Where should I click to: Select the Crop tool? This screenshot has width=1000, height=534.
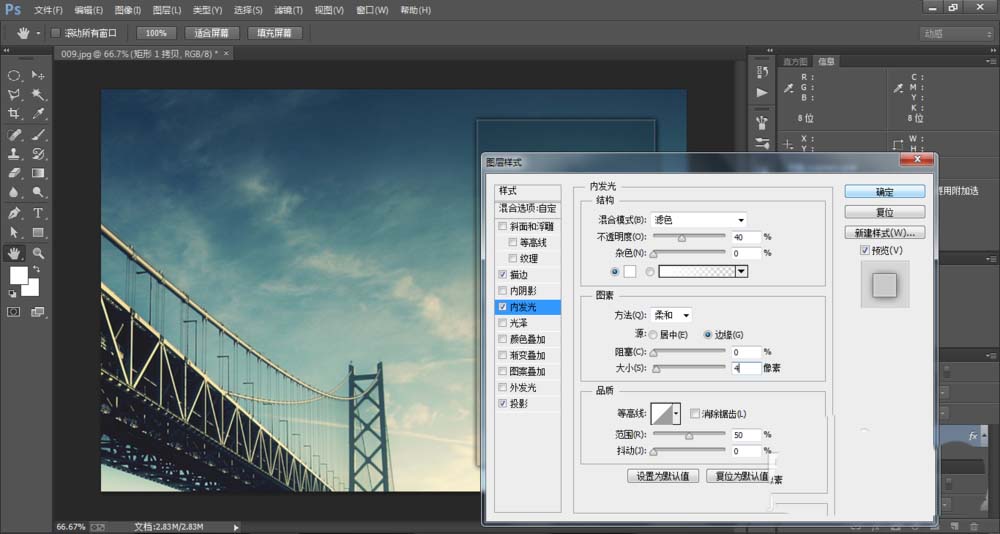[x=14, y=114]
